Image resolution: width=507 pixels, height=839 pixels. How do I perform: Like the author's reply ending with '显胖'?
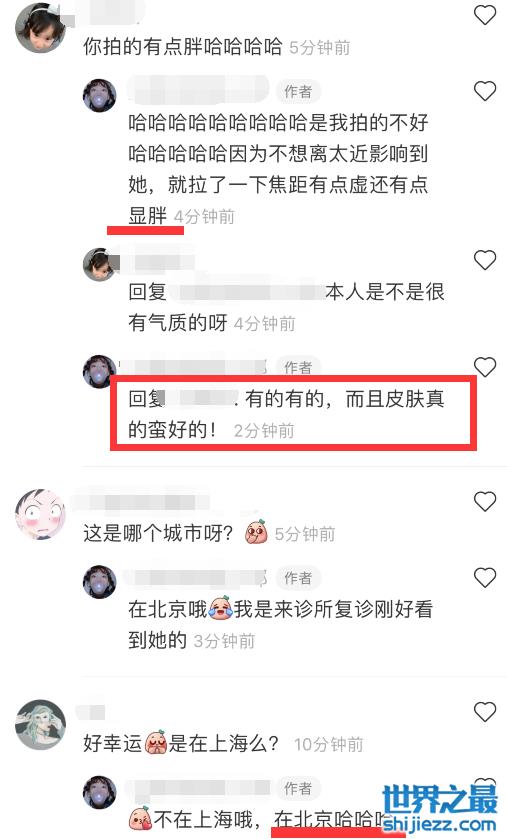coord(485,91)
